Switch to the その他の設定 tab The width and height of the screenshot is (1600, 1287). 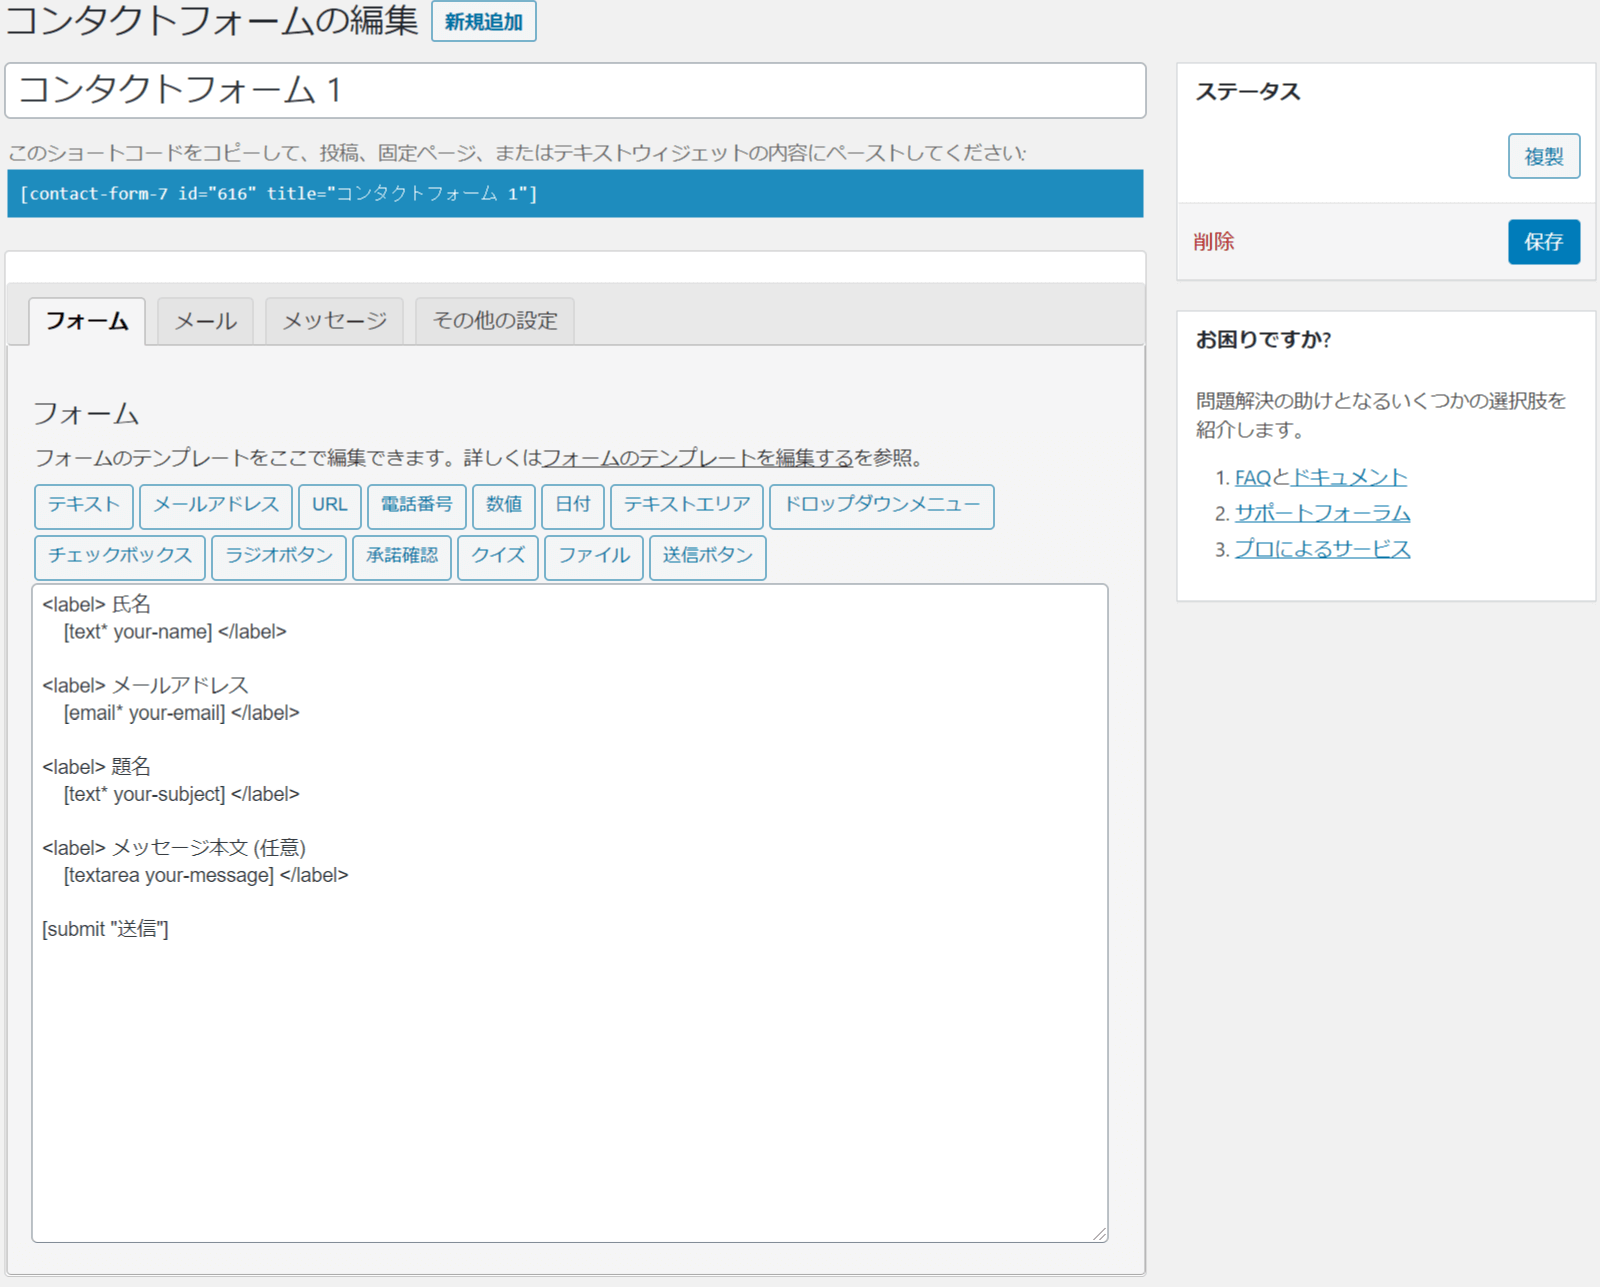(495, 321)
